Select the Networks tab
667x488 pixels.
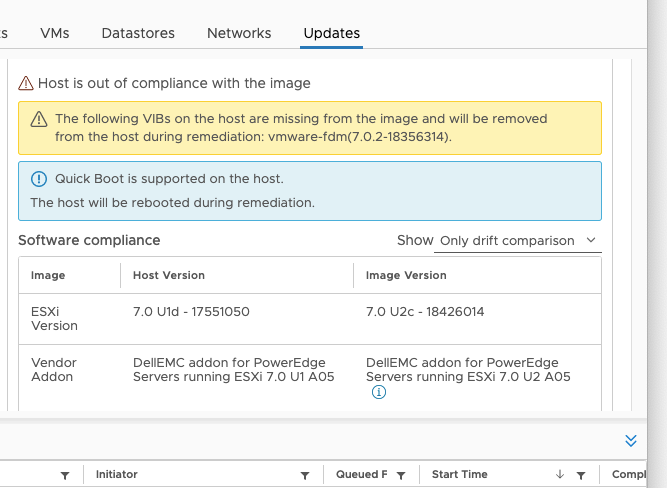coord(239,33)
